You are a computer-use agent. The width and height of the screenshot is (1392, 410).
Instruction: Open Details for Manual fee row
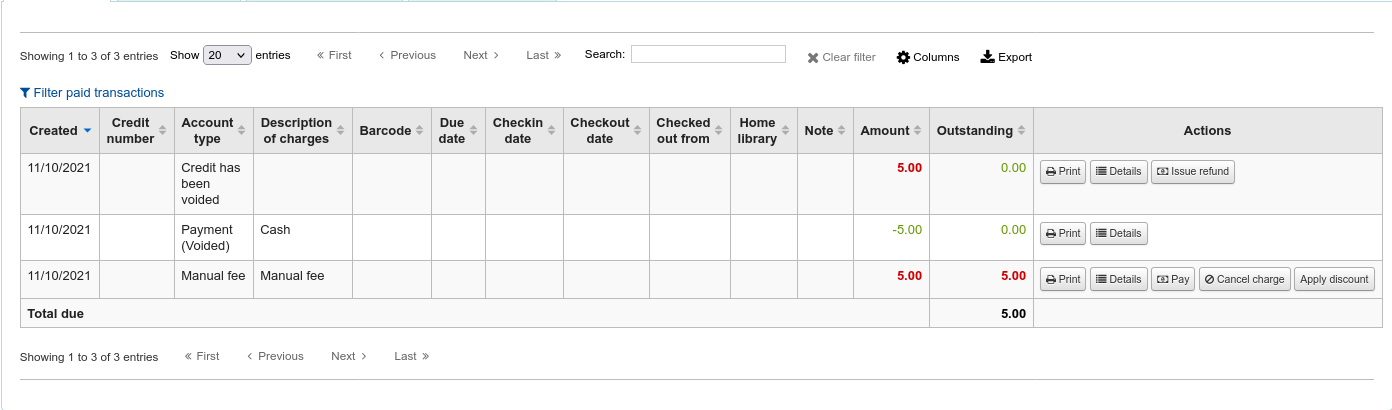tap(1118, 279)
